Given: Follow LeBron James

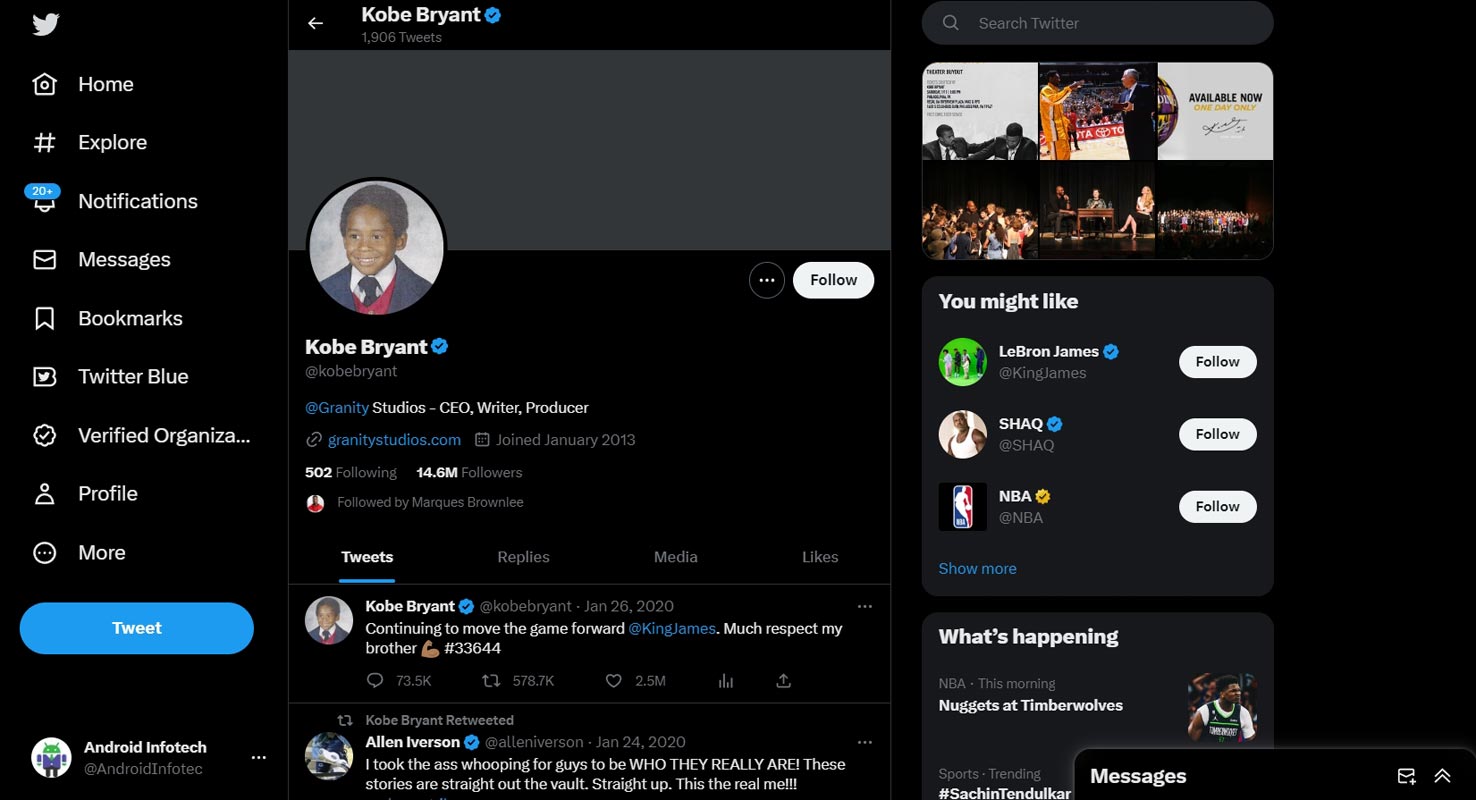Looking at the screenshot, I should (x=1217, y=362).
